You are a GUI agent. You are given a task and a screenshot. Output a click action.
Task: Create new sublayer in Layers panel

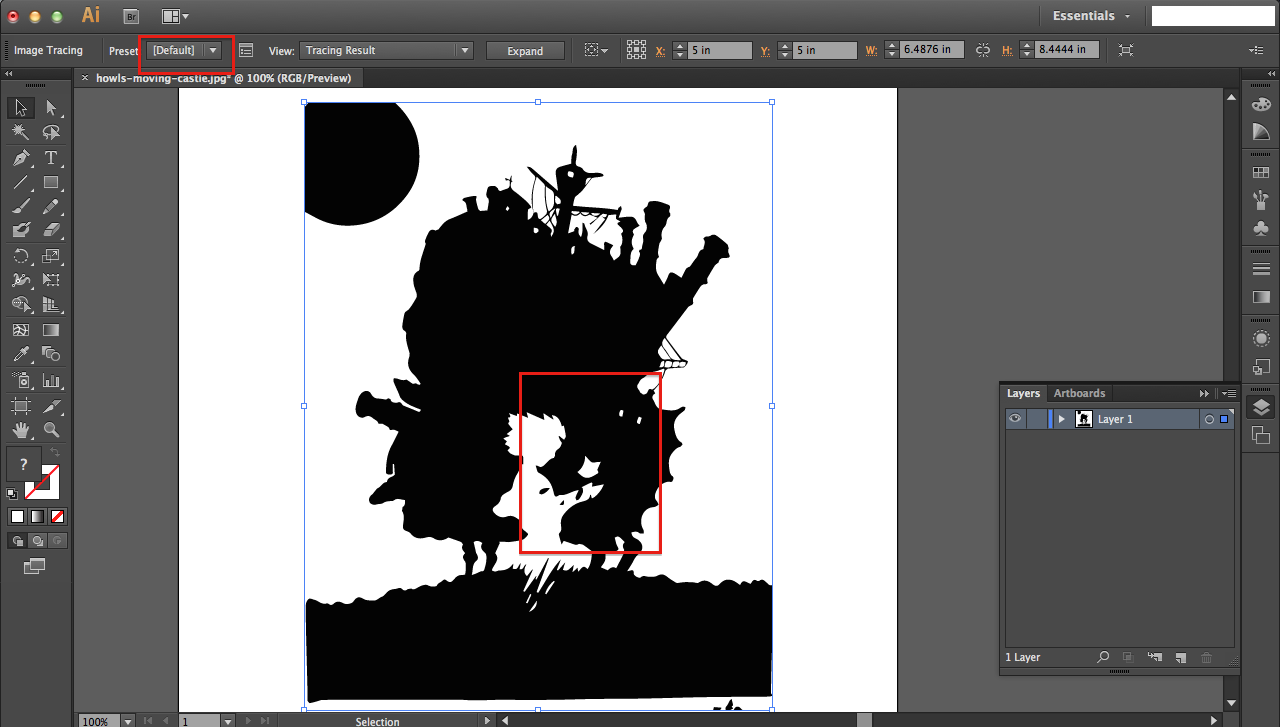pyautogui.click(x=1155, y=657)
